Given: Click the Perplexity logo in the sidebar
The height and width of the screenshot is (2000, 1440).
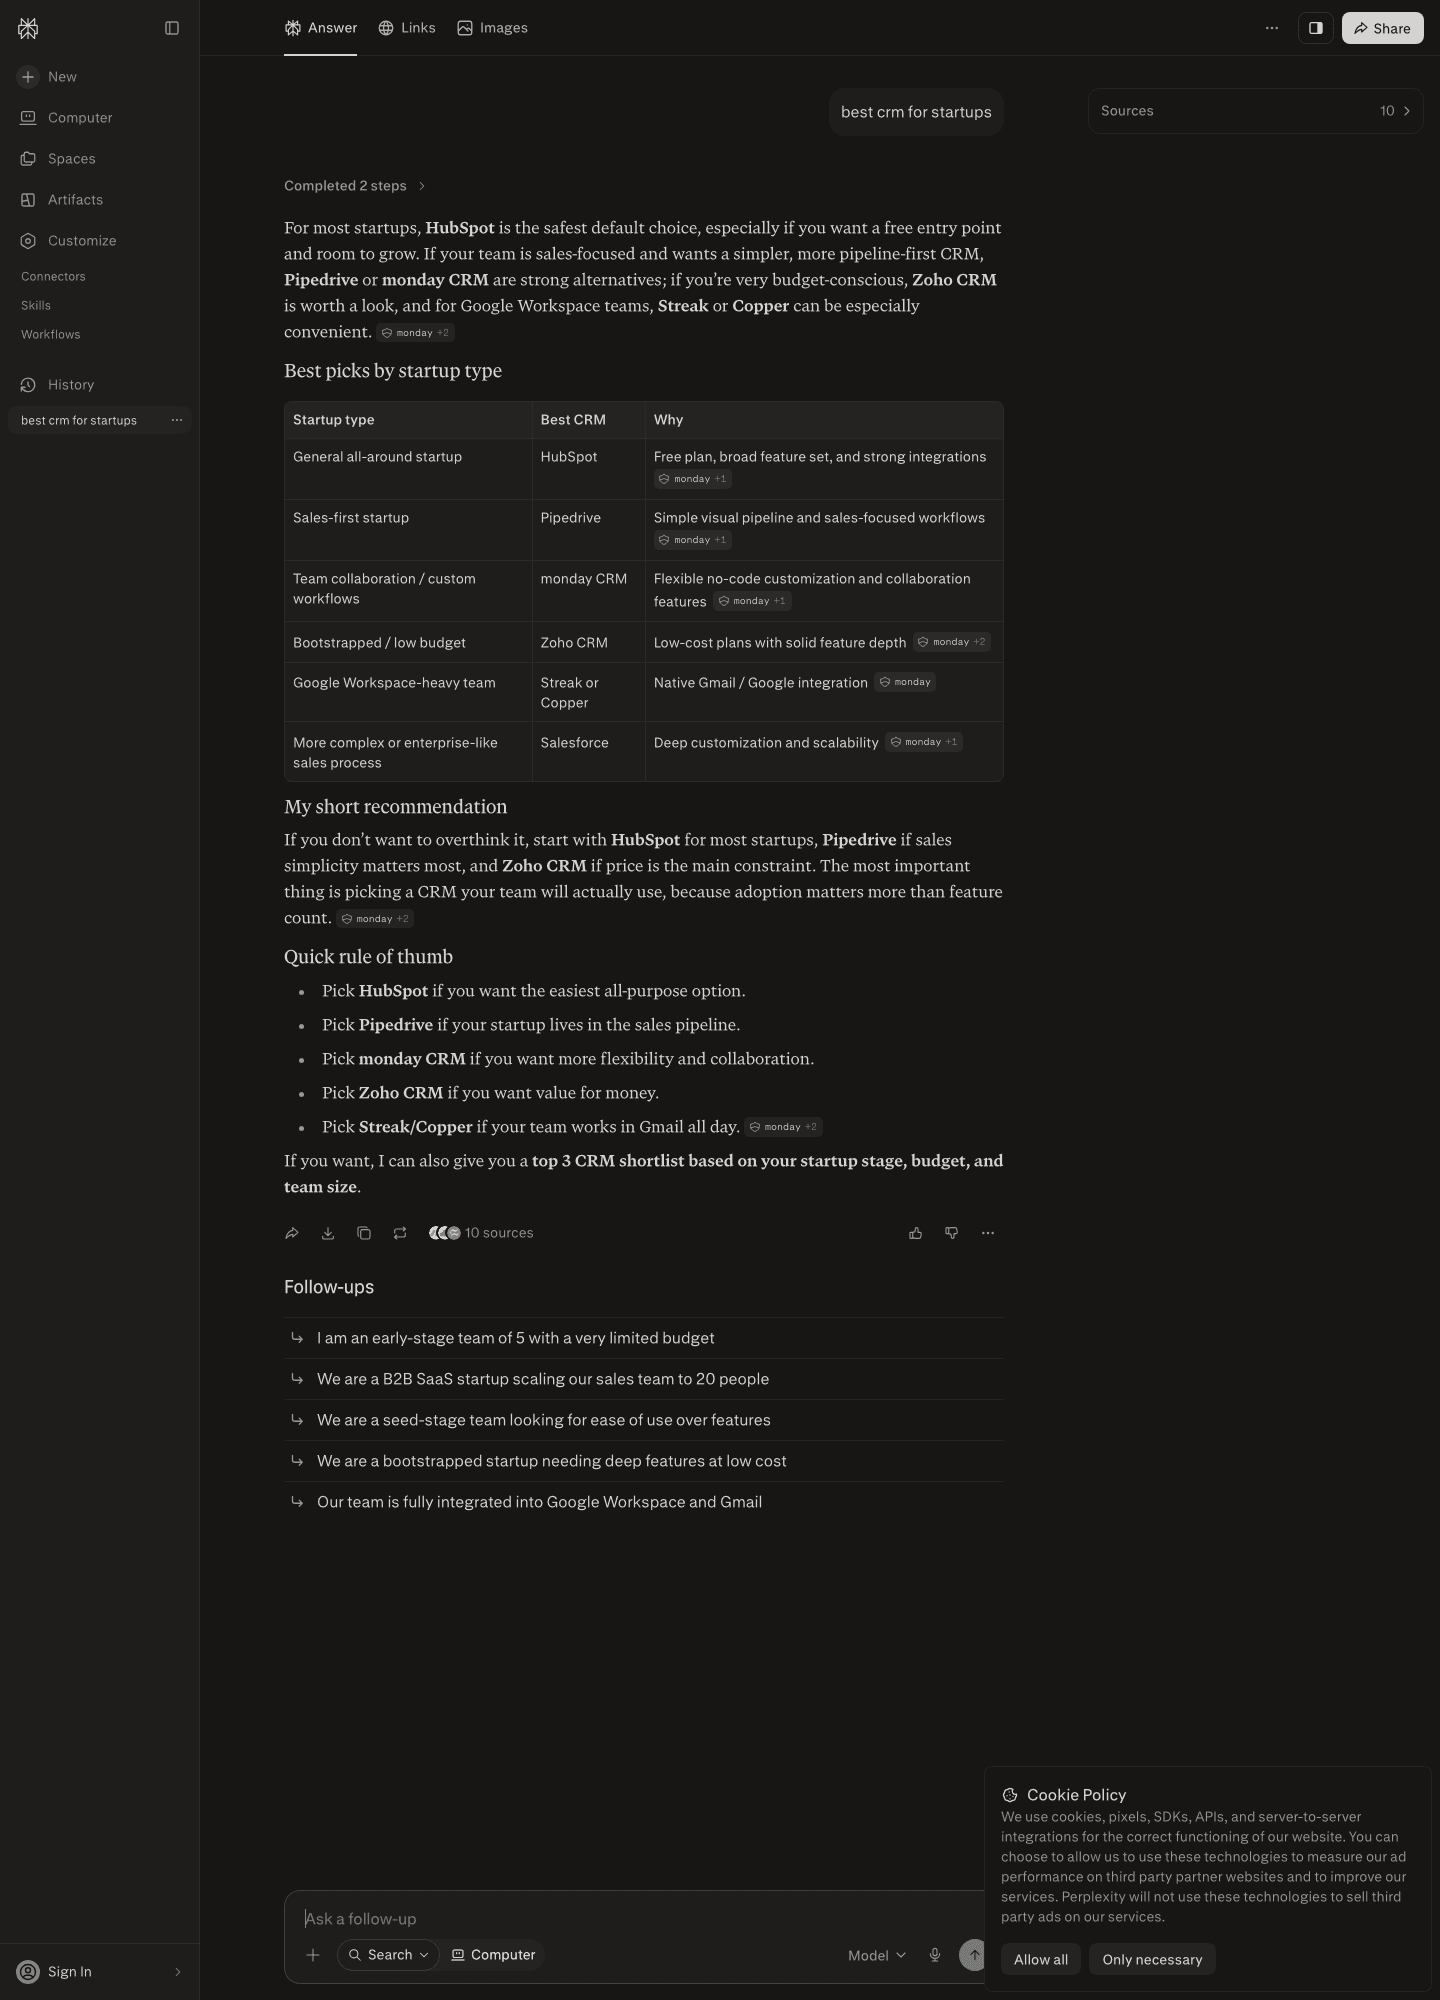Looking at the screenshot, I should [x=28, y=28].
